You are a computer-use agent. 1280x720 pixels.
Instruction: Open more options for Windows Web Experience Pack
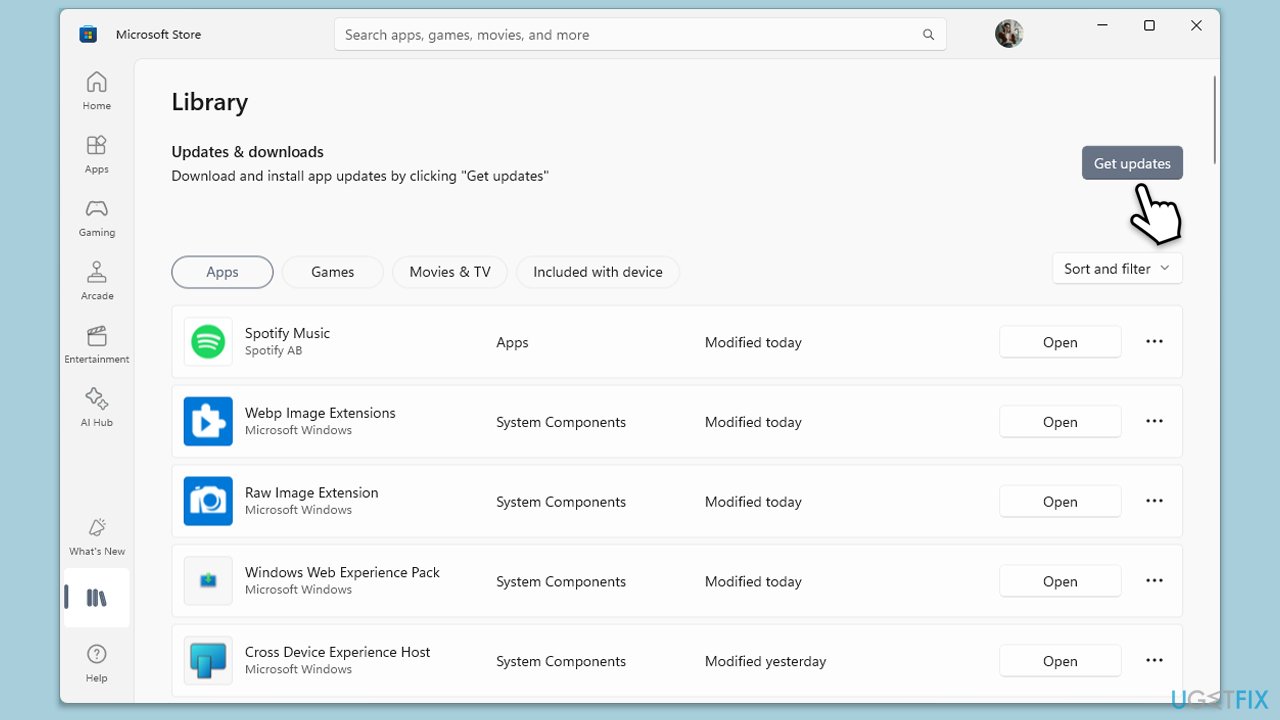click(1154, 581)
